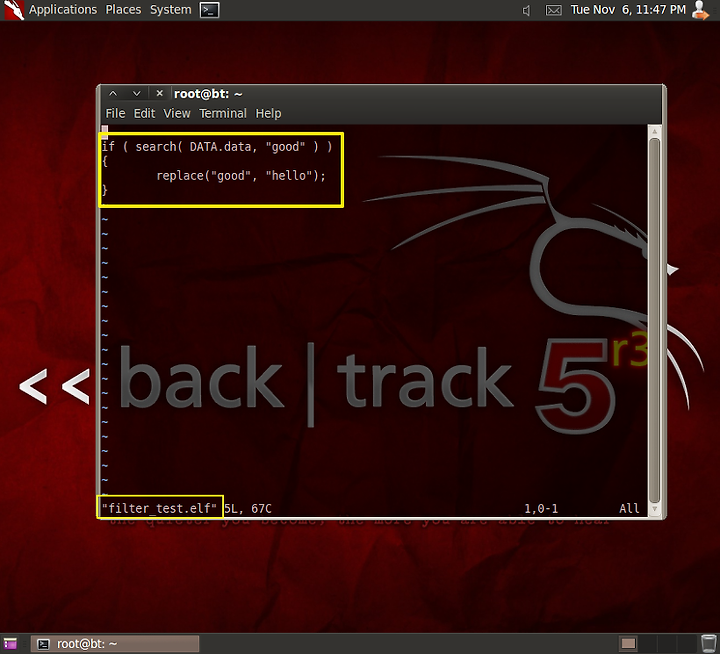The width and height of the screenshot is (720, 654).
Task: Click the terminal vertical scrollbar thumb
Action: 655,320
